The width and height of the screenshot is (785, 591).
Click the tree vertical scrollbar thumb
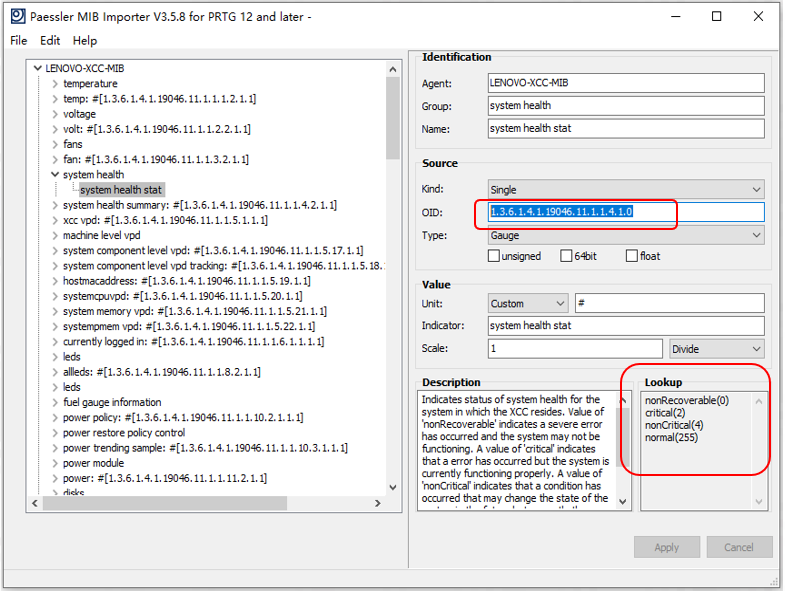tap(392, 118)
